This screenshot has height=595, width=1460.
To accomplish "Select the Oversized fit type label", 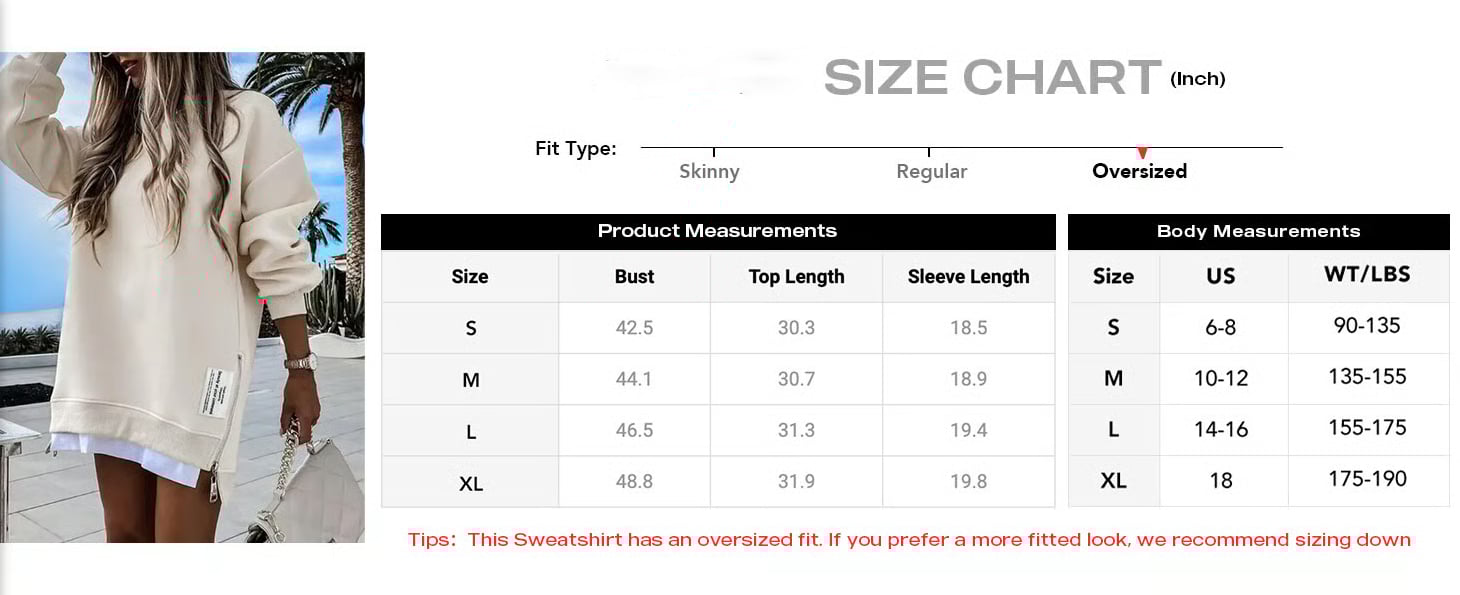I will pyautogui.click(x=1139, y=171).
